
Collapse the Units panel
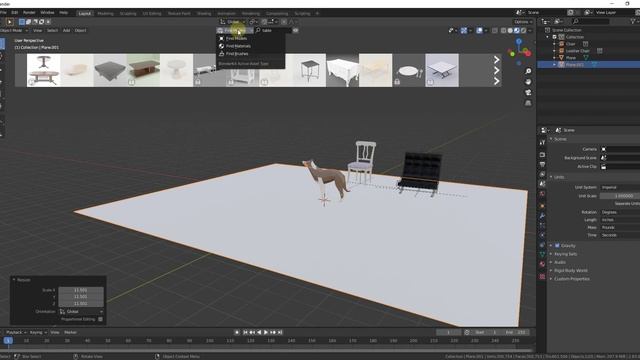[x=559, y=177]
